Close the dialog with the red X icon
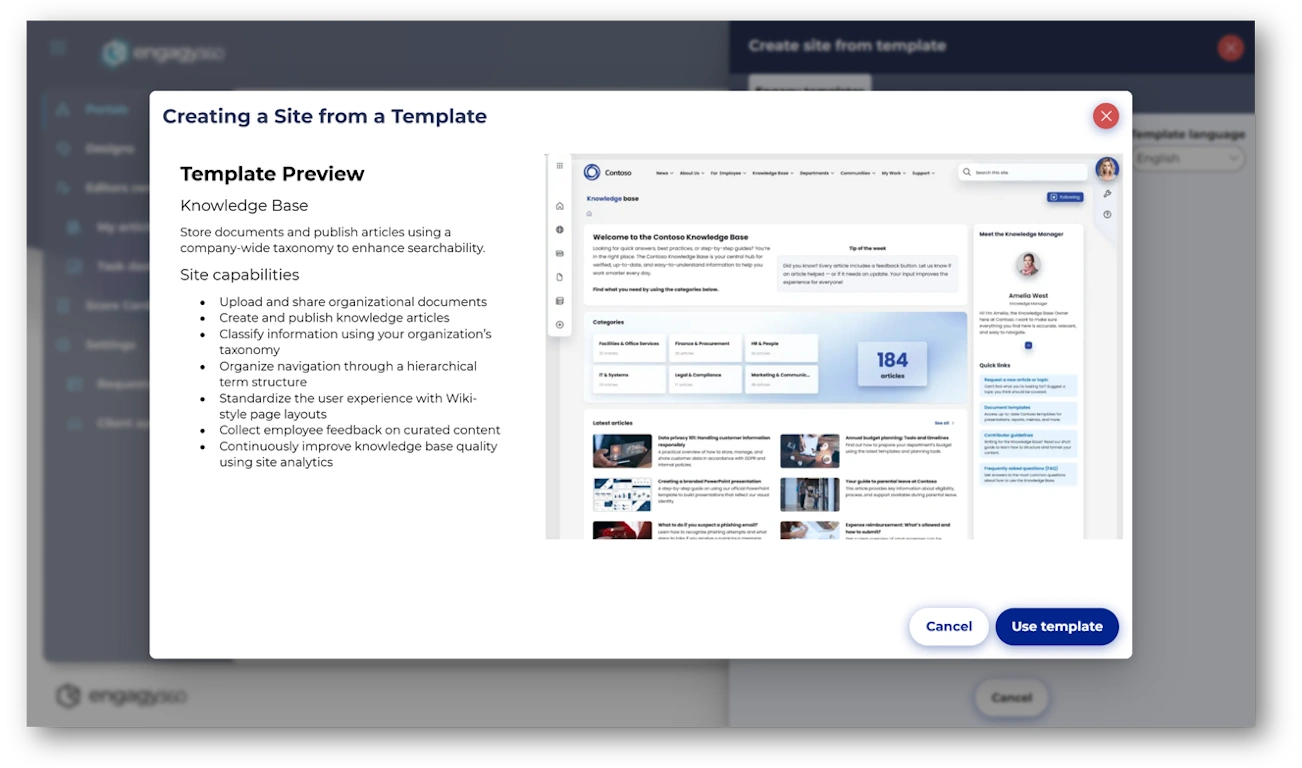 pyautogui.click(x=1105, y=117)
